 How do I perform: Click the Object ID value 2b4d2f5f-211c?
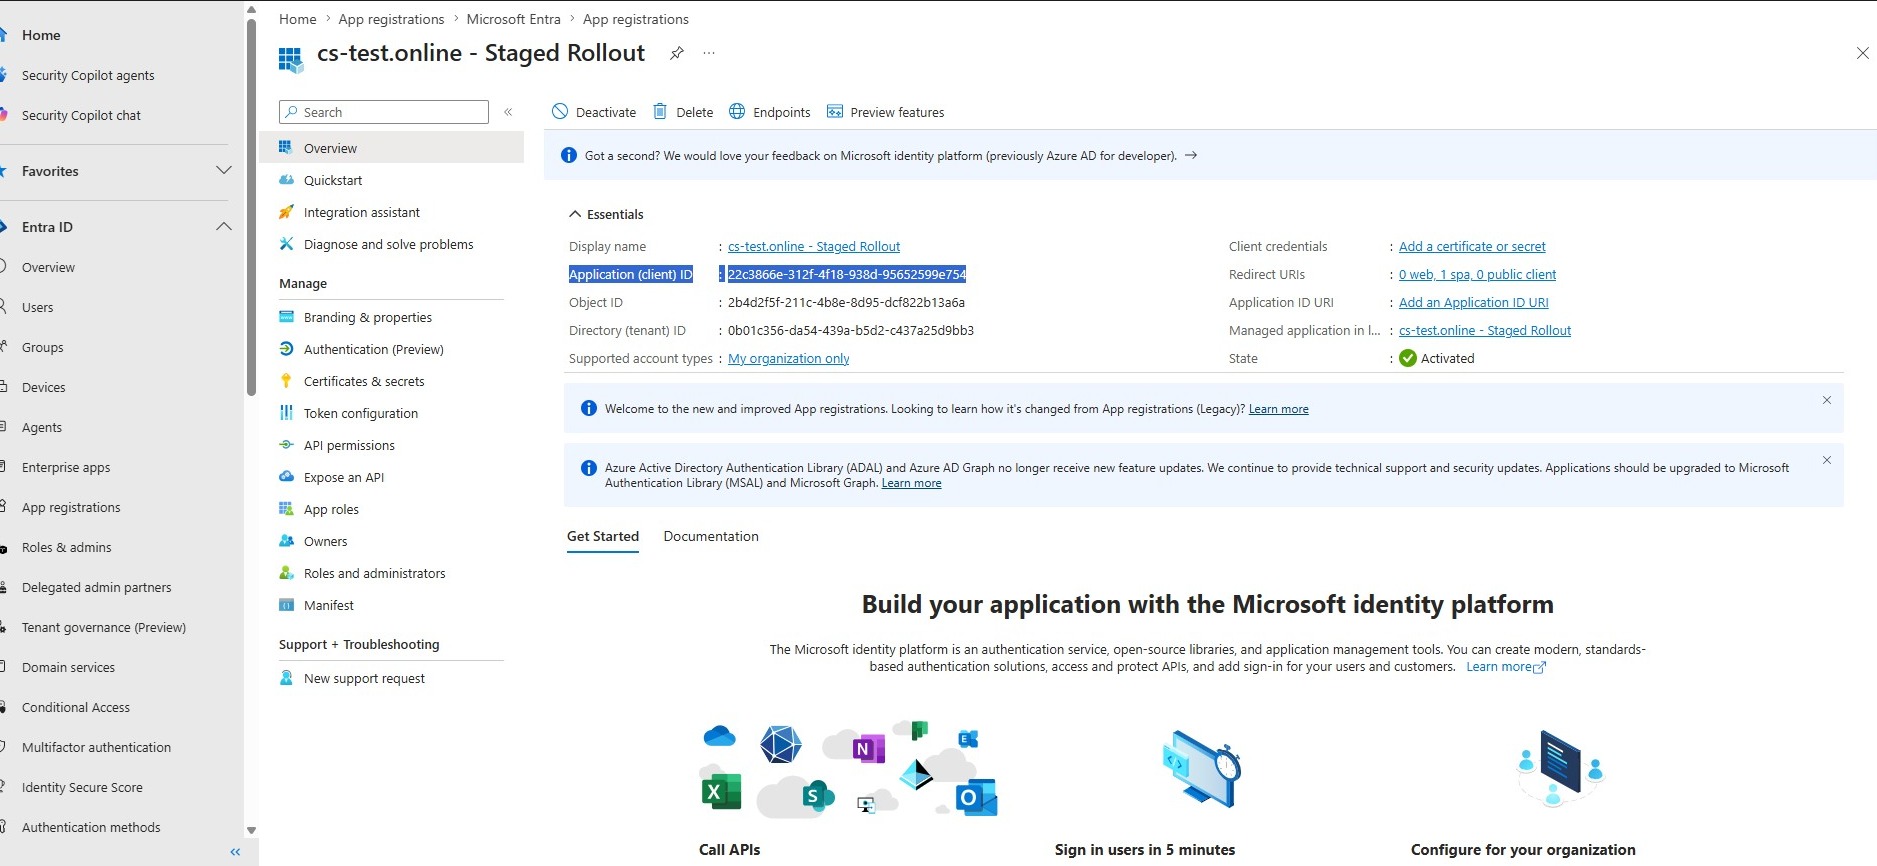click(x=846, y=303)
